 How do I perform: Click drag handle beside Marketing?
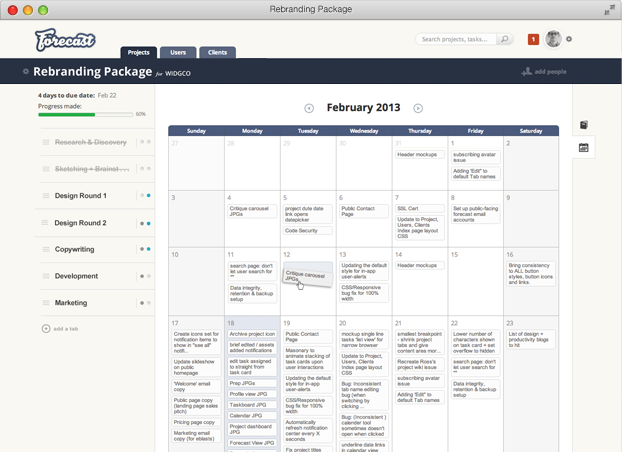tap(46, 303)
